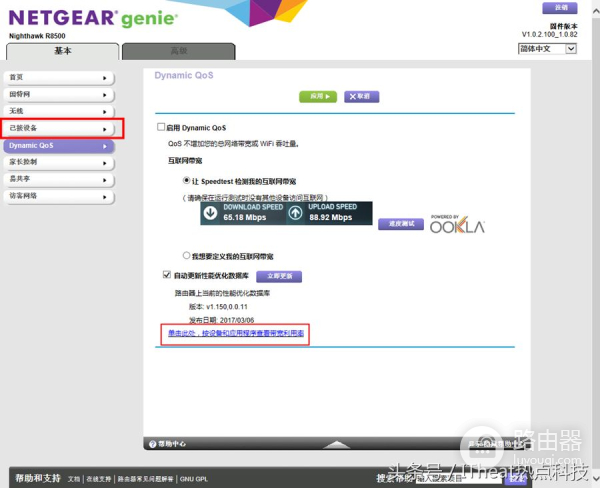
Task: Open the 无线 sidebar menu item
Action: [x=59, y=111]
